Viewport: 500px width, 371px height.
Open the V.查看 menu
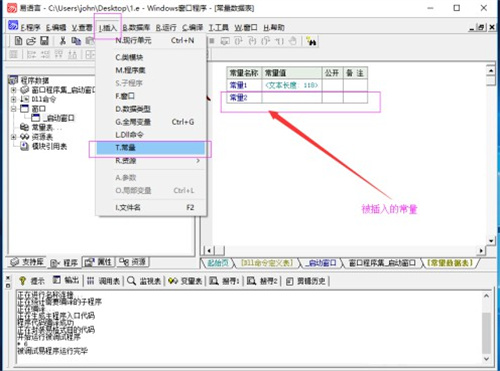[82, 28]
